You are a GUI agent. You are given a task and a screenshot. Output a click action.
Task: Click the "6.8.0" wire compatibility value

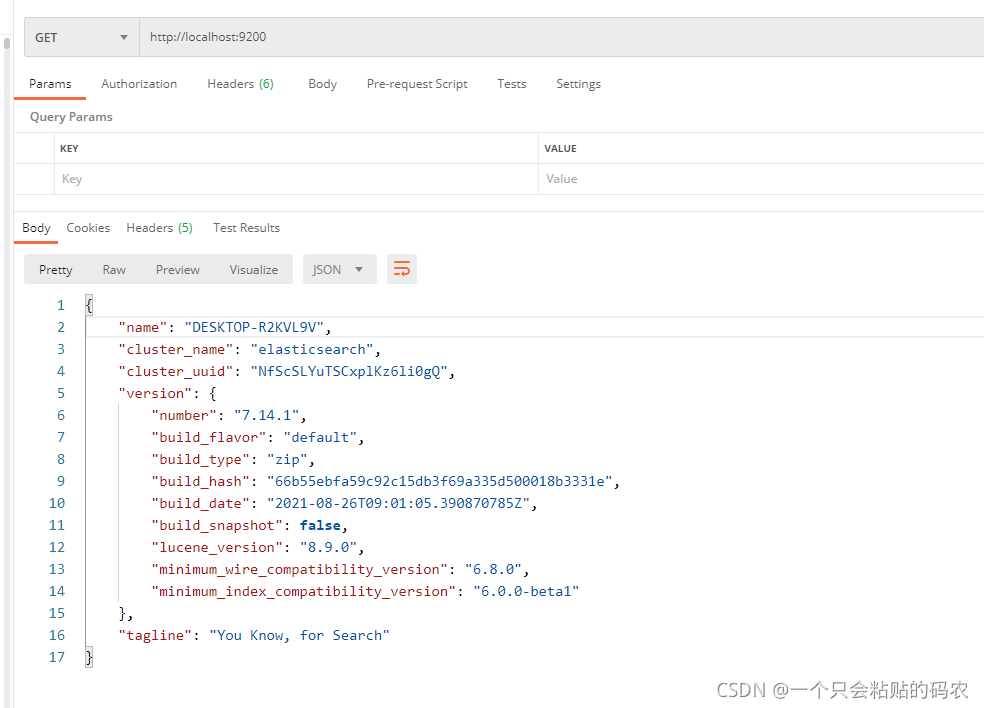click(x=493, y=569)
